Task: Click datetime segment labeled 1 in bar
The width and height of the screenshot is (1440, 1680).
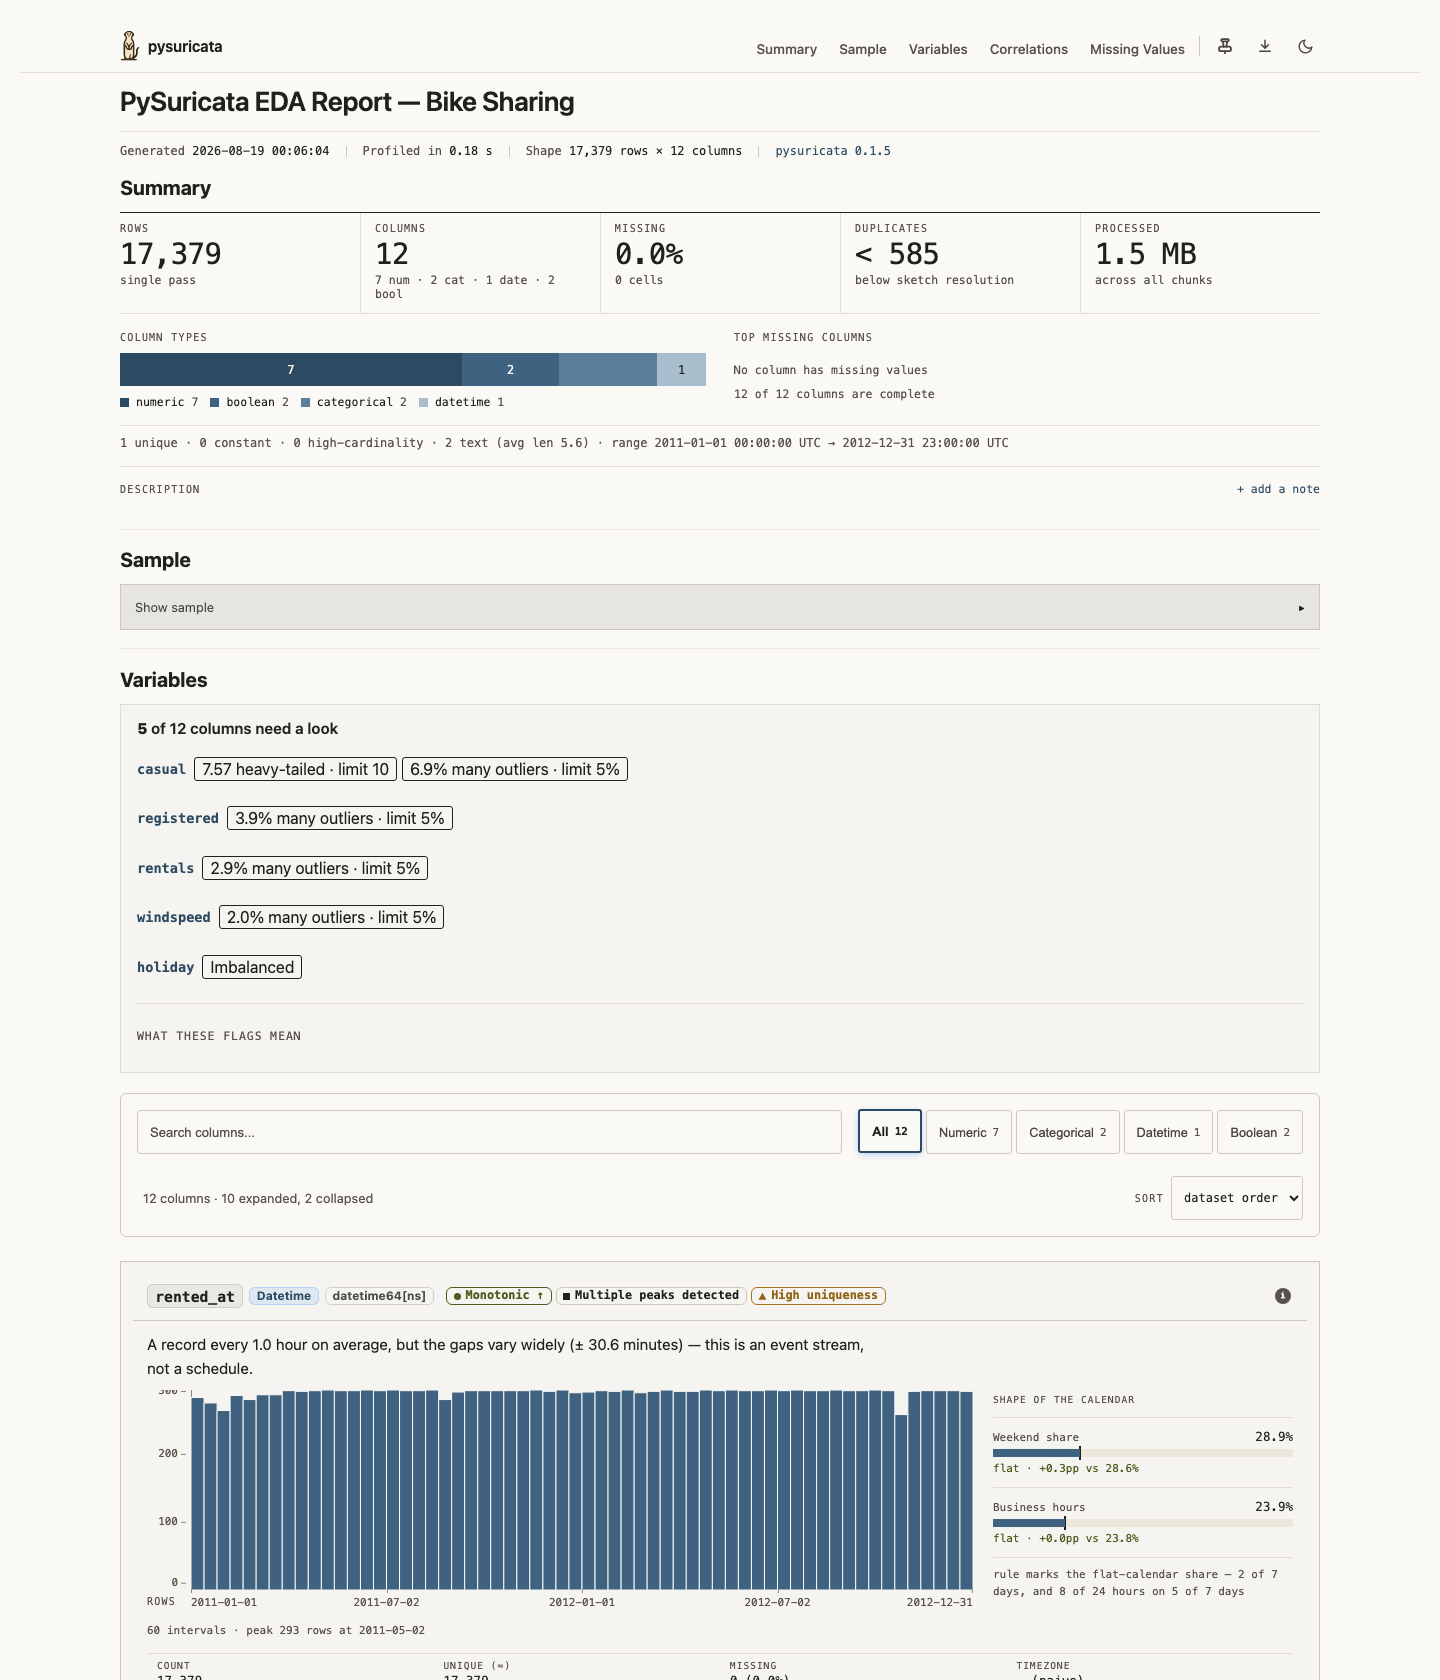Action: click(681, 369)
